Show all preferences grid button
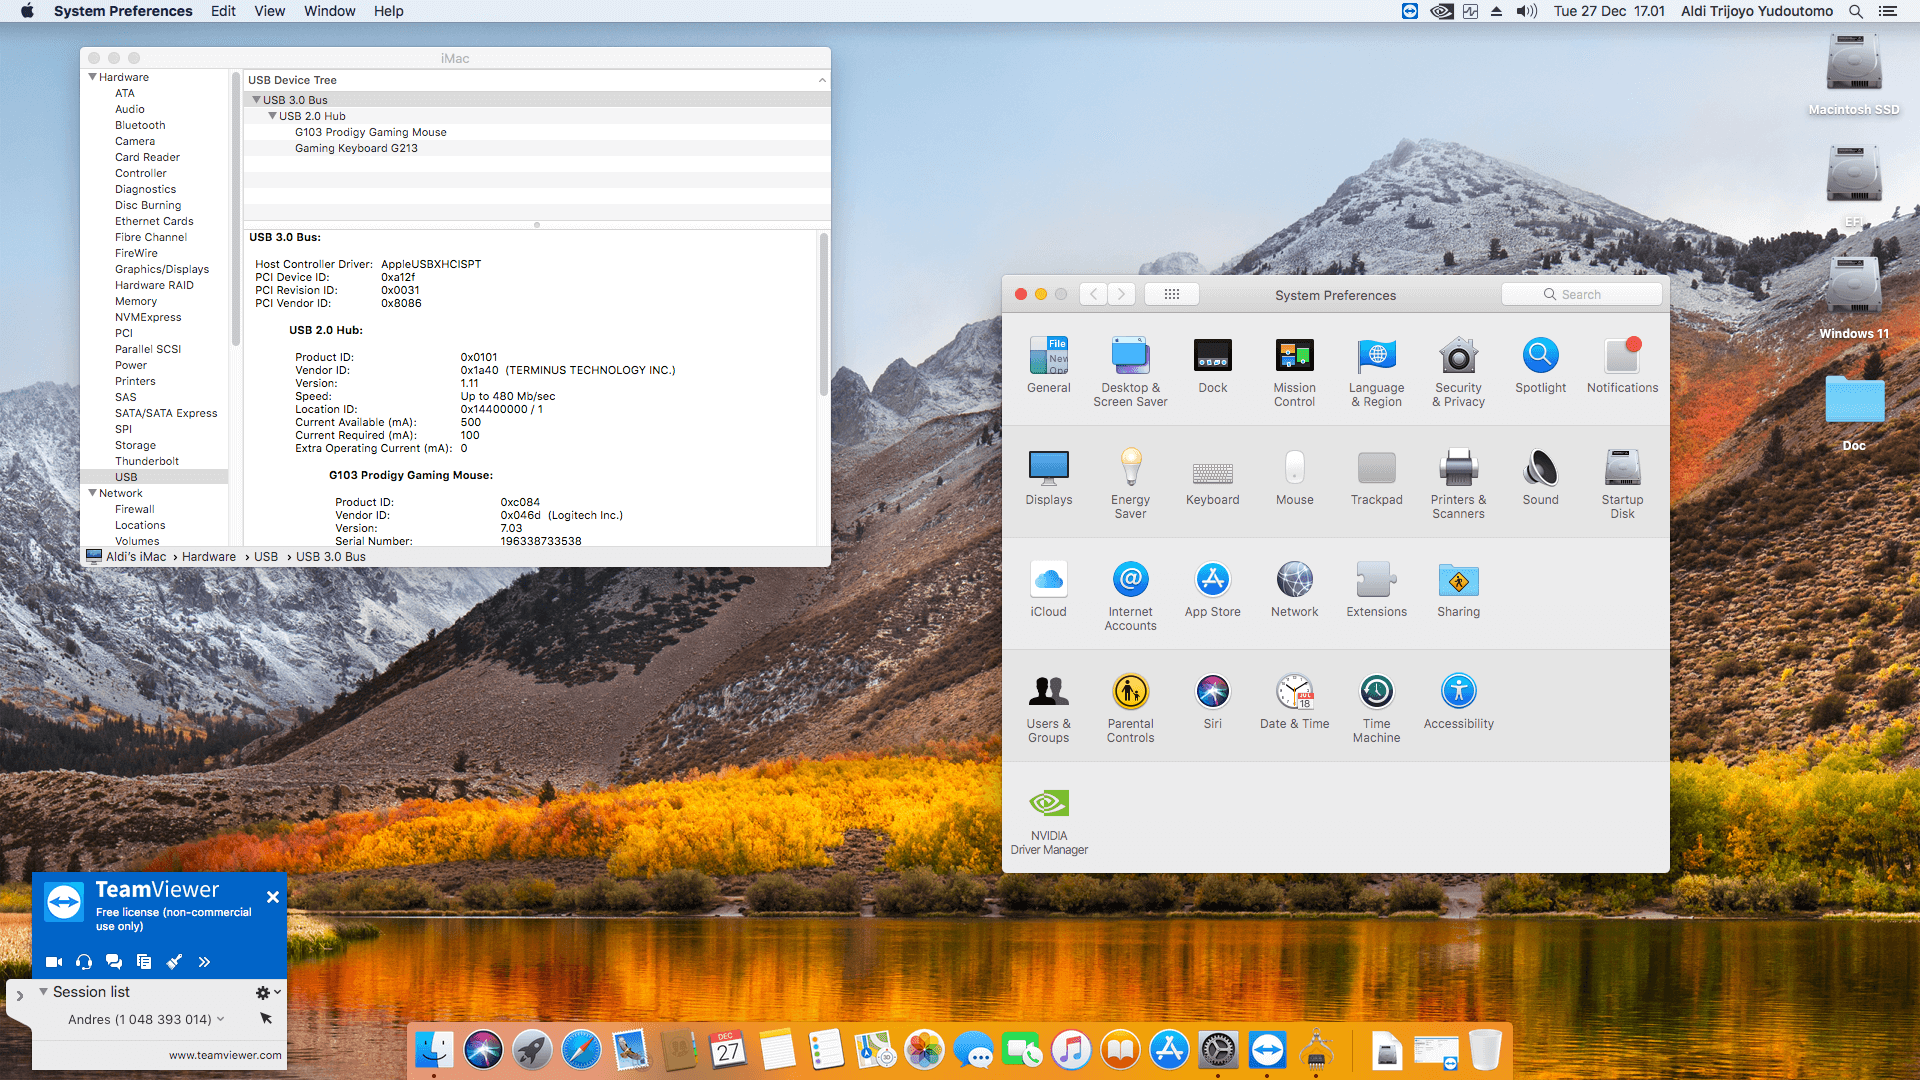The height and width of the screenshot is (1080, 1920). (1172, 294)
